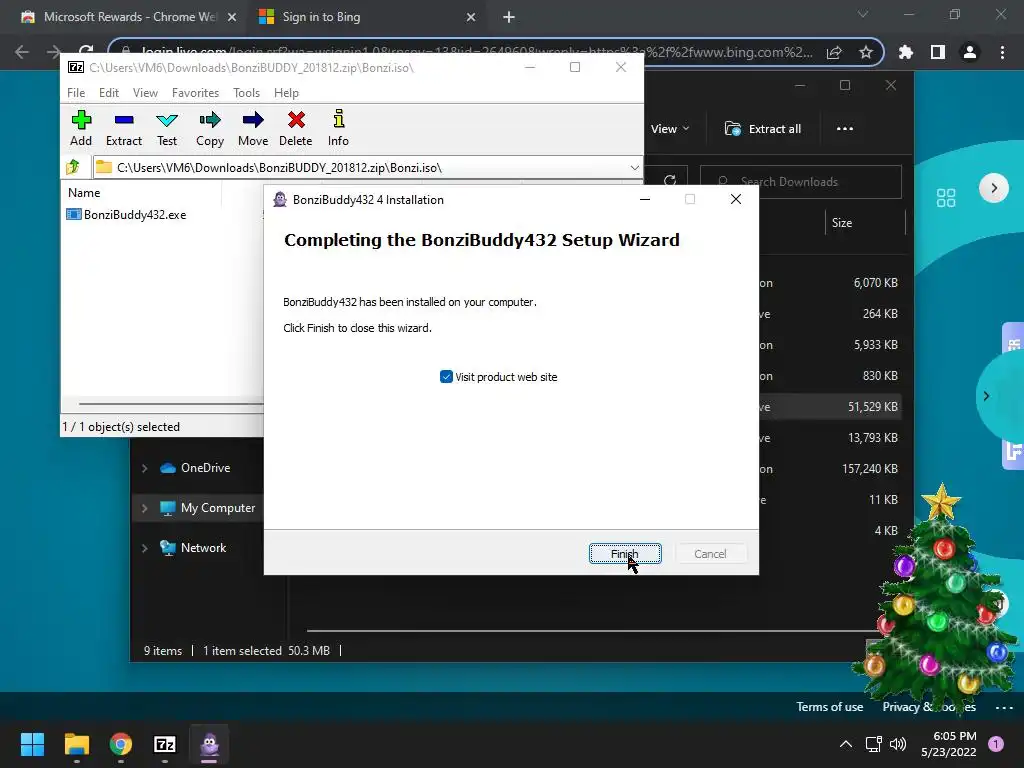Open 7-Zip File menu

click(x=76, y=93)
